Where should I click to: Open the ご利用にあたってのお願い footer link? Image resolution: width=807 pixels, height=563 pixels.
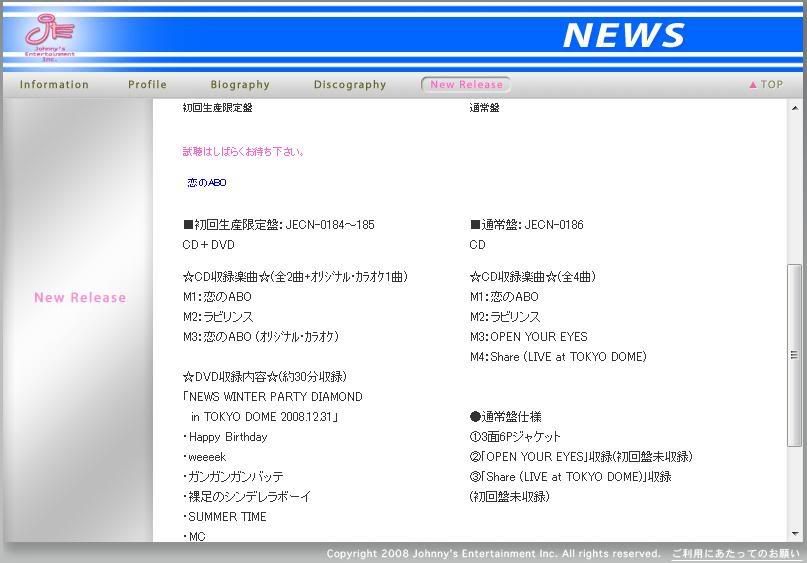coord(735,553)
